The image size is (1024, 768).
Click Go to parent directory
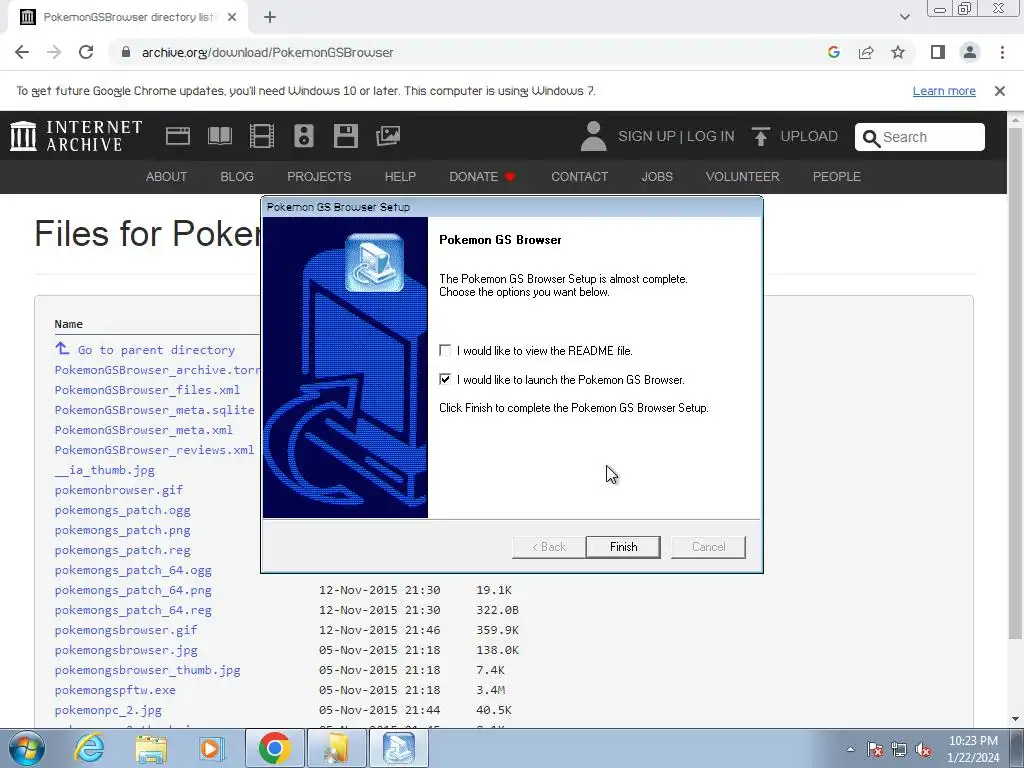(144, 349)
